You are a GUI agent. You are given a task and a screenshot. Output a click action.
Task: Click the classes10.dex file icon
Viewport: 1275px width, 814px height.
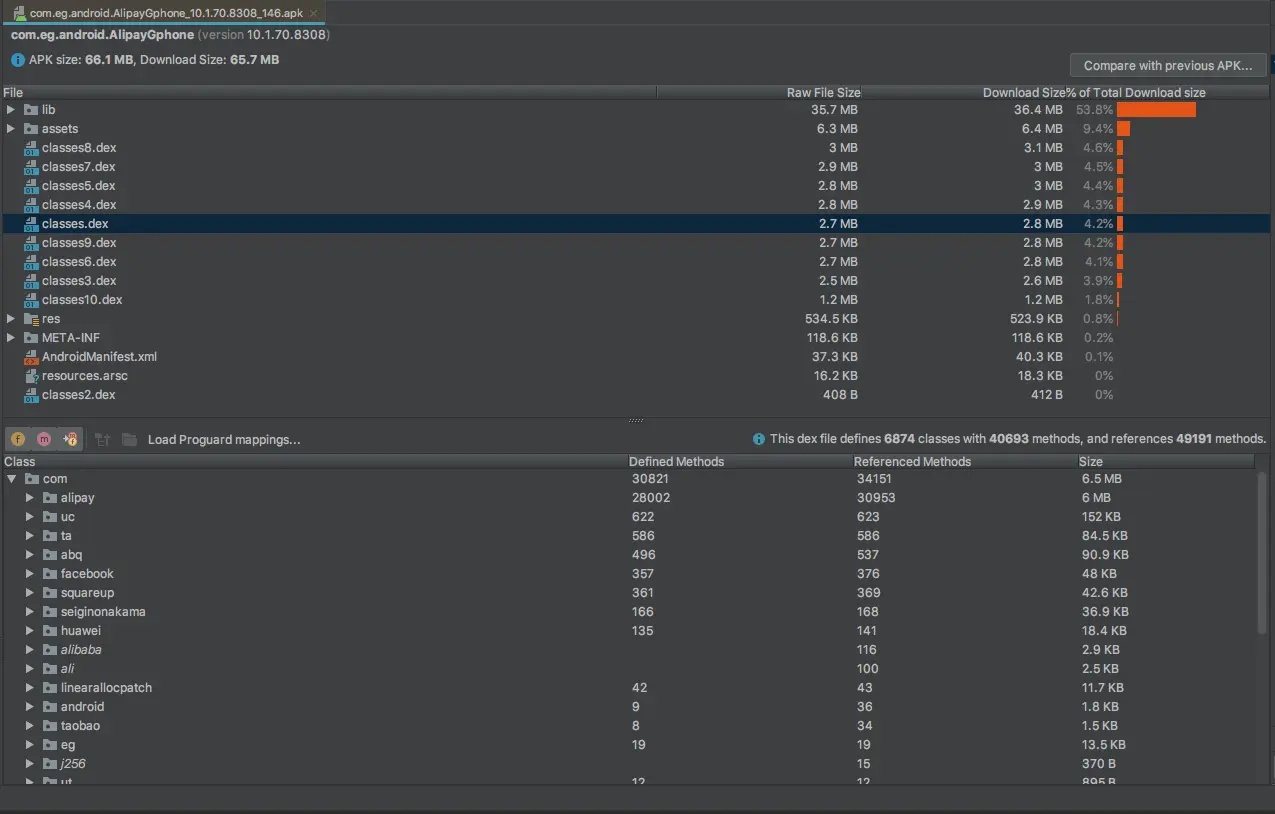[x=31, y=300]
